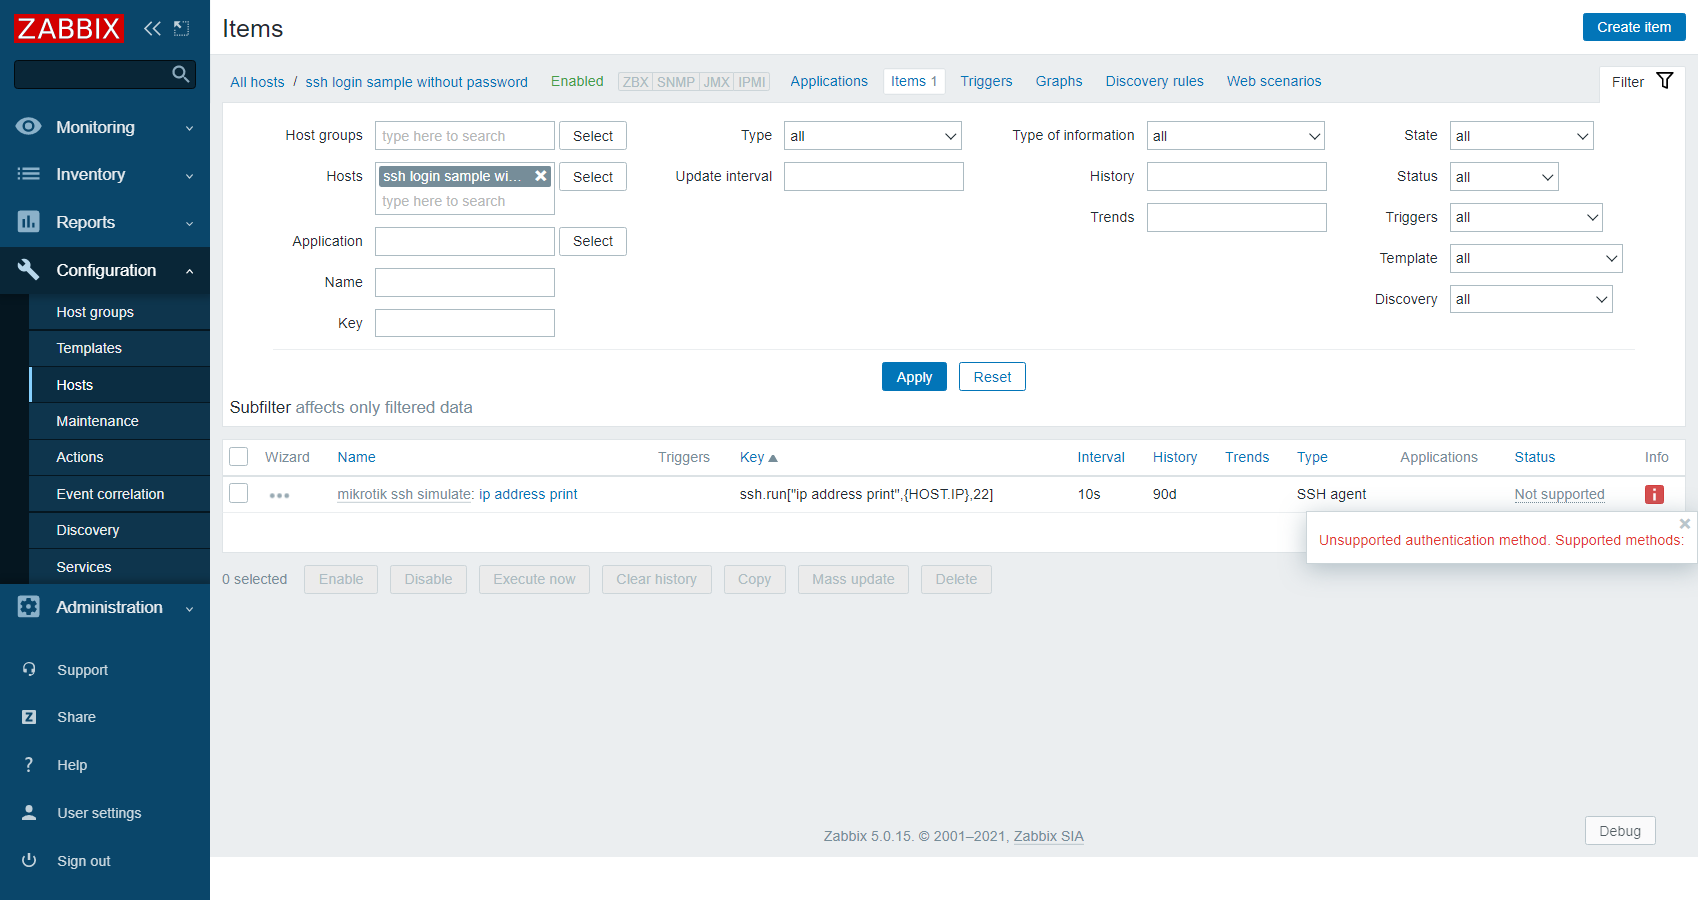Click the Debug button
Image resolution: width=1698 pixels, height=900 pixels.
coord(1620,831)
